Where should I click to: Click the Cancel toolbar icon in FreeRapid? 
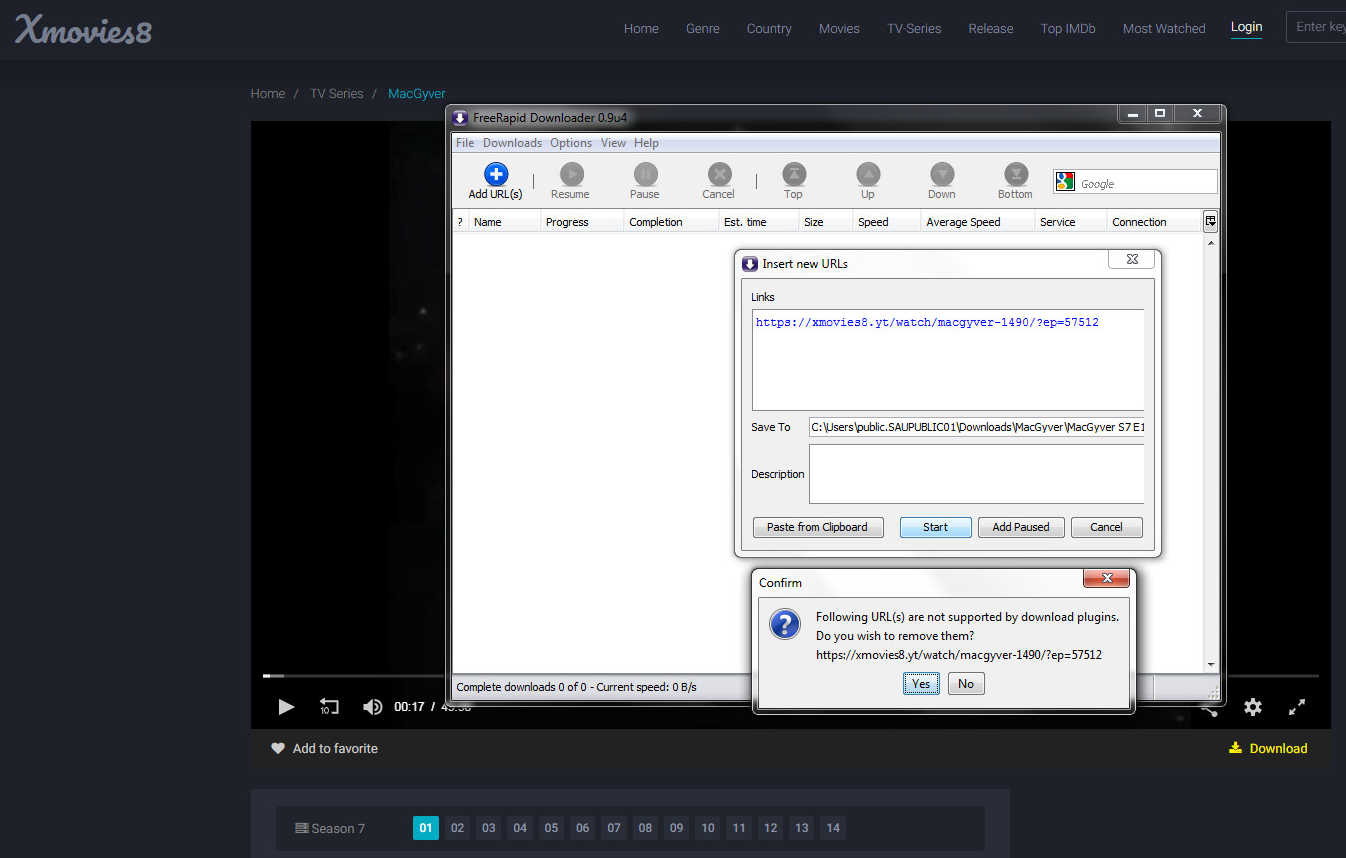point(719,174)
